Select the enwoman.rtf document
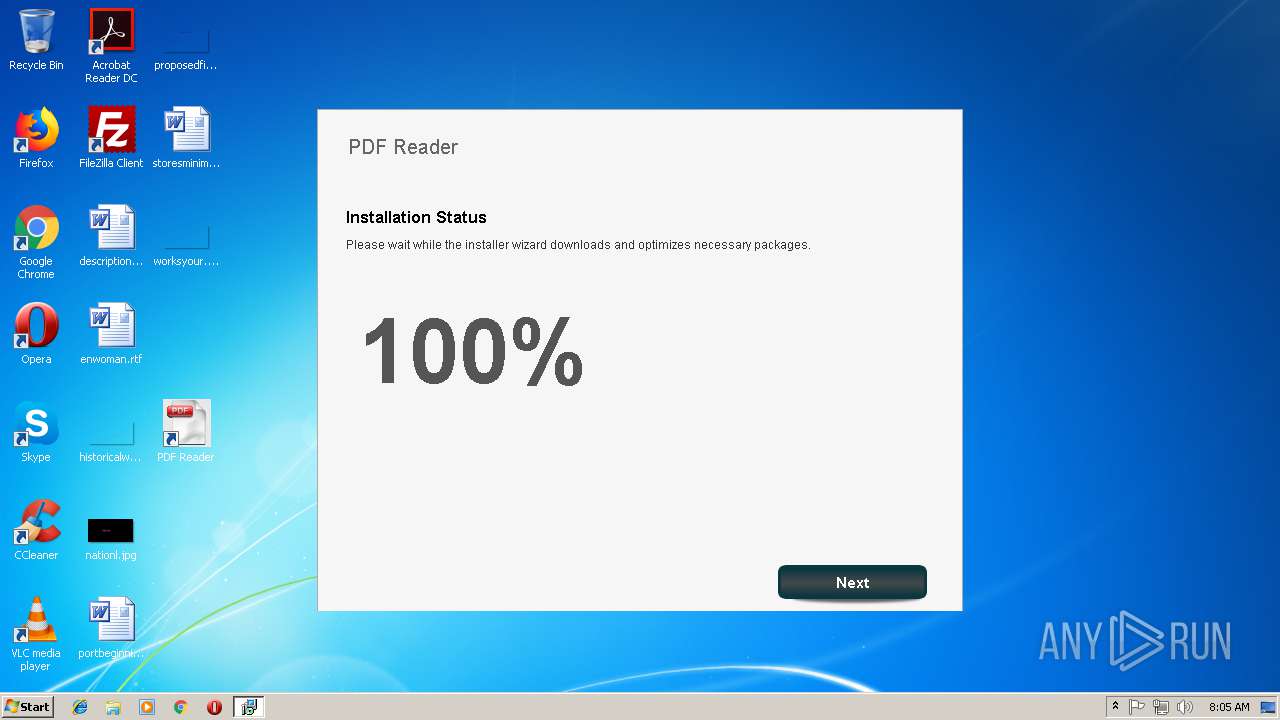 [111, 334]
